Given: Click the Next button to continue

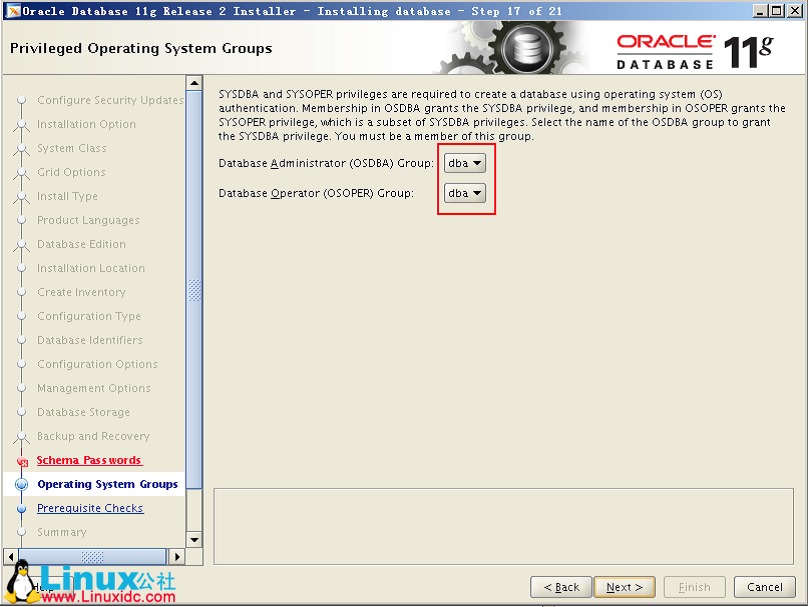Looking at the screenshot, I should [624, 587].
